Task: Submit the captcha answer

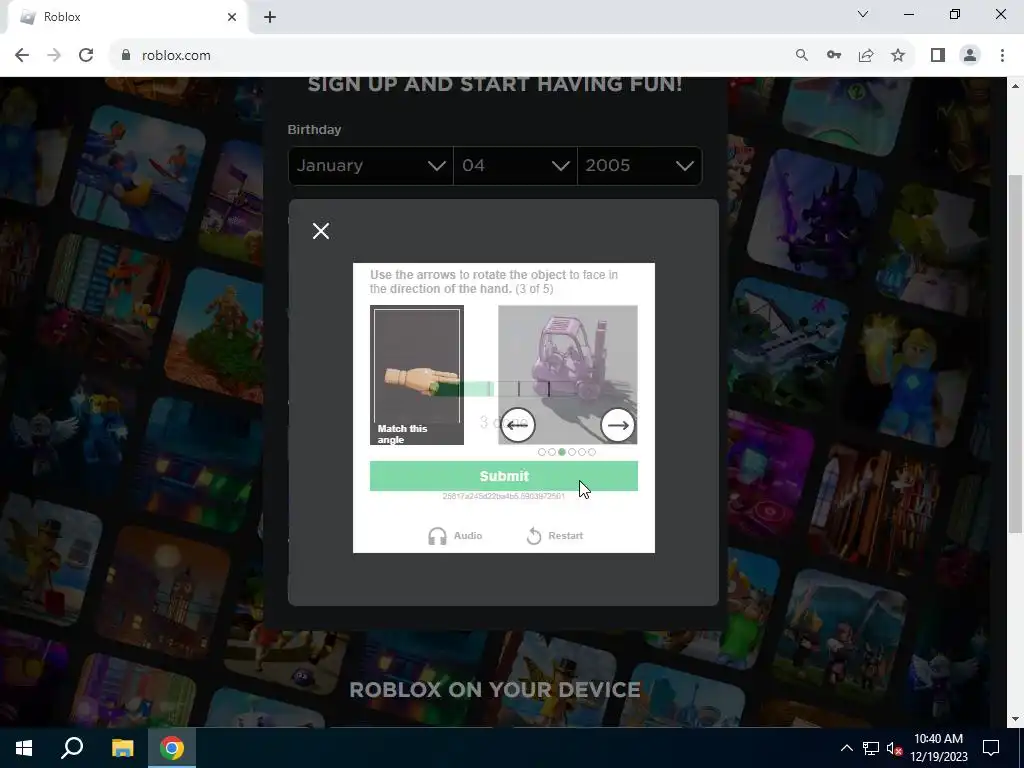Action: (504, 476)
